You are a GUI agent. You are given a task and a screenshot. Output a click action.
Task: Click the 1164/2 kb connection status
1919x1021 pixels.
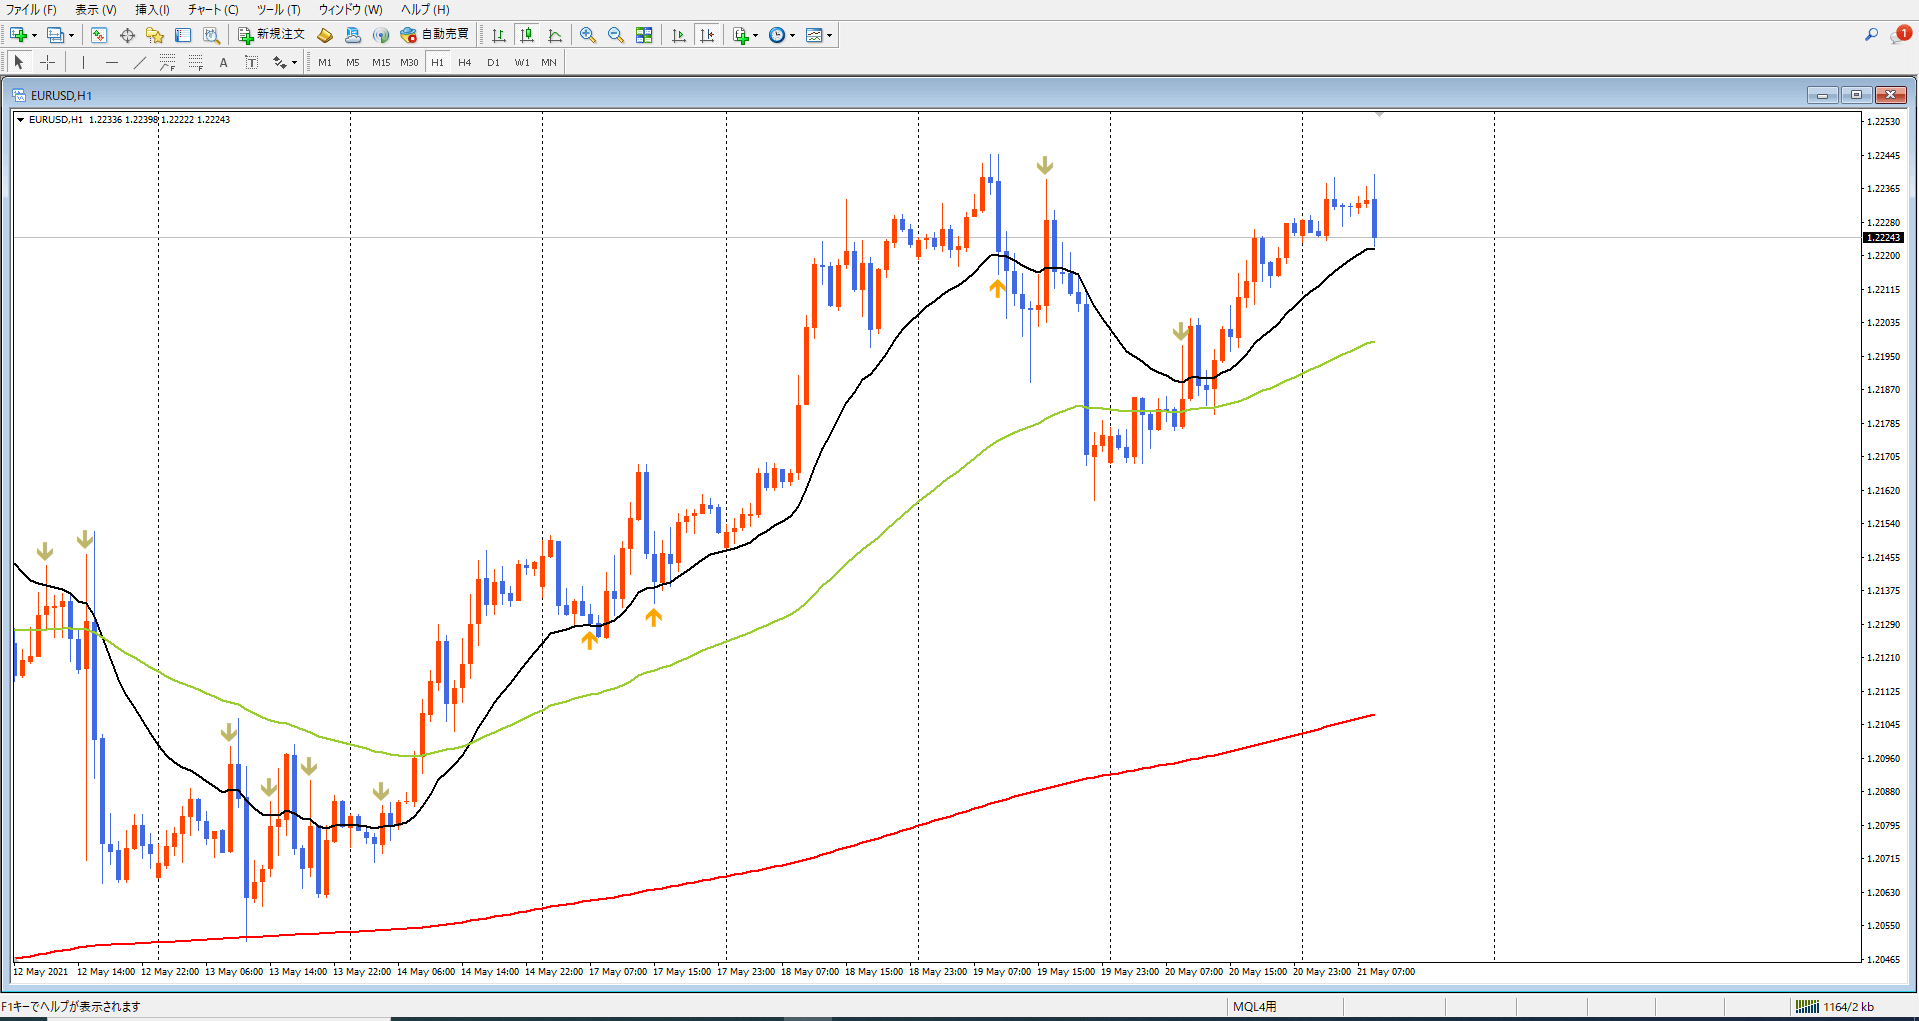click(1836, 1007)
